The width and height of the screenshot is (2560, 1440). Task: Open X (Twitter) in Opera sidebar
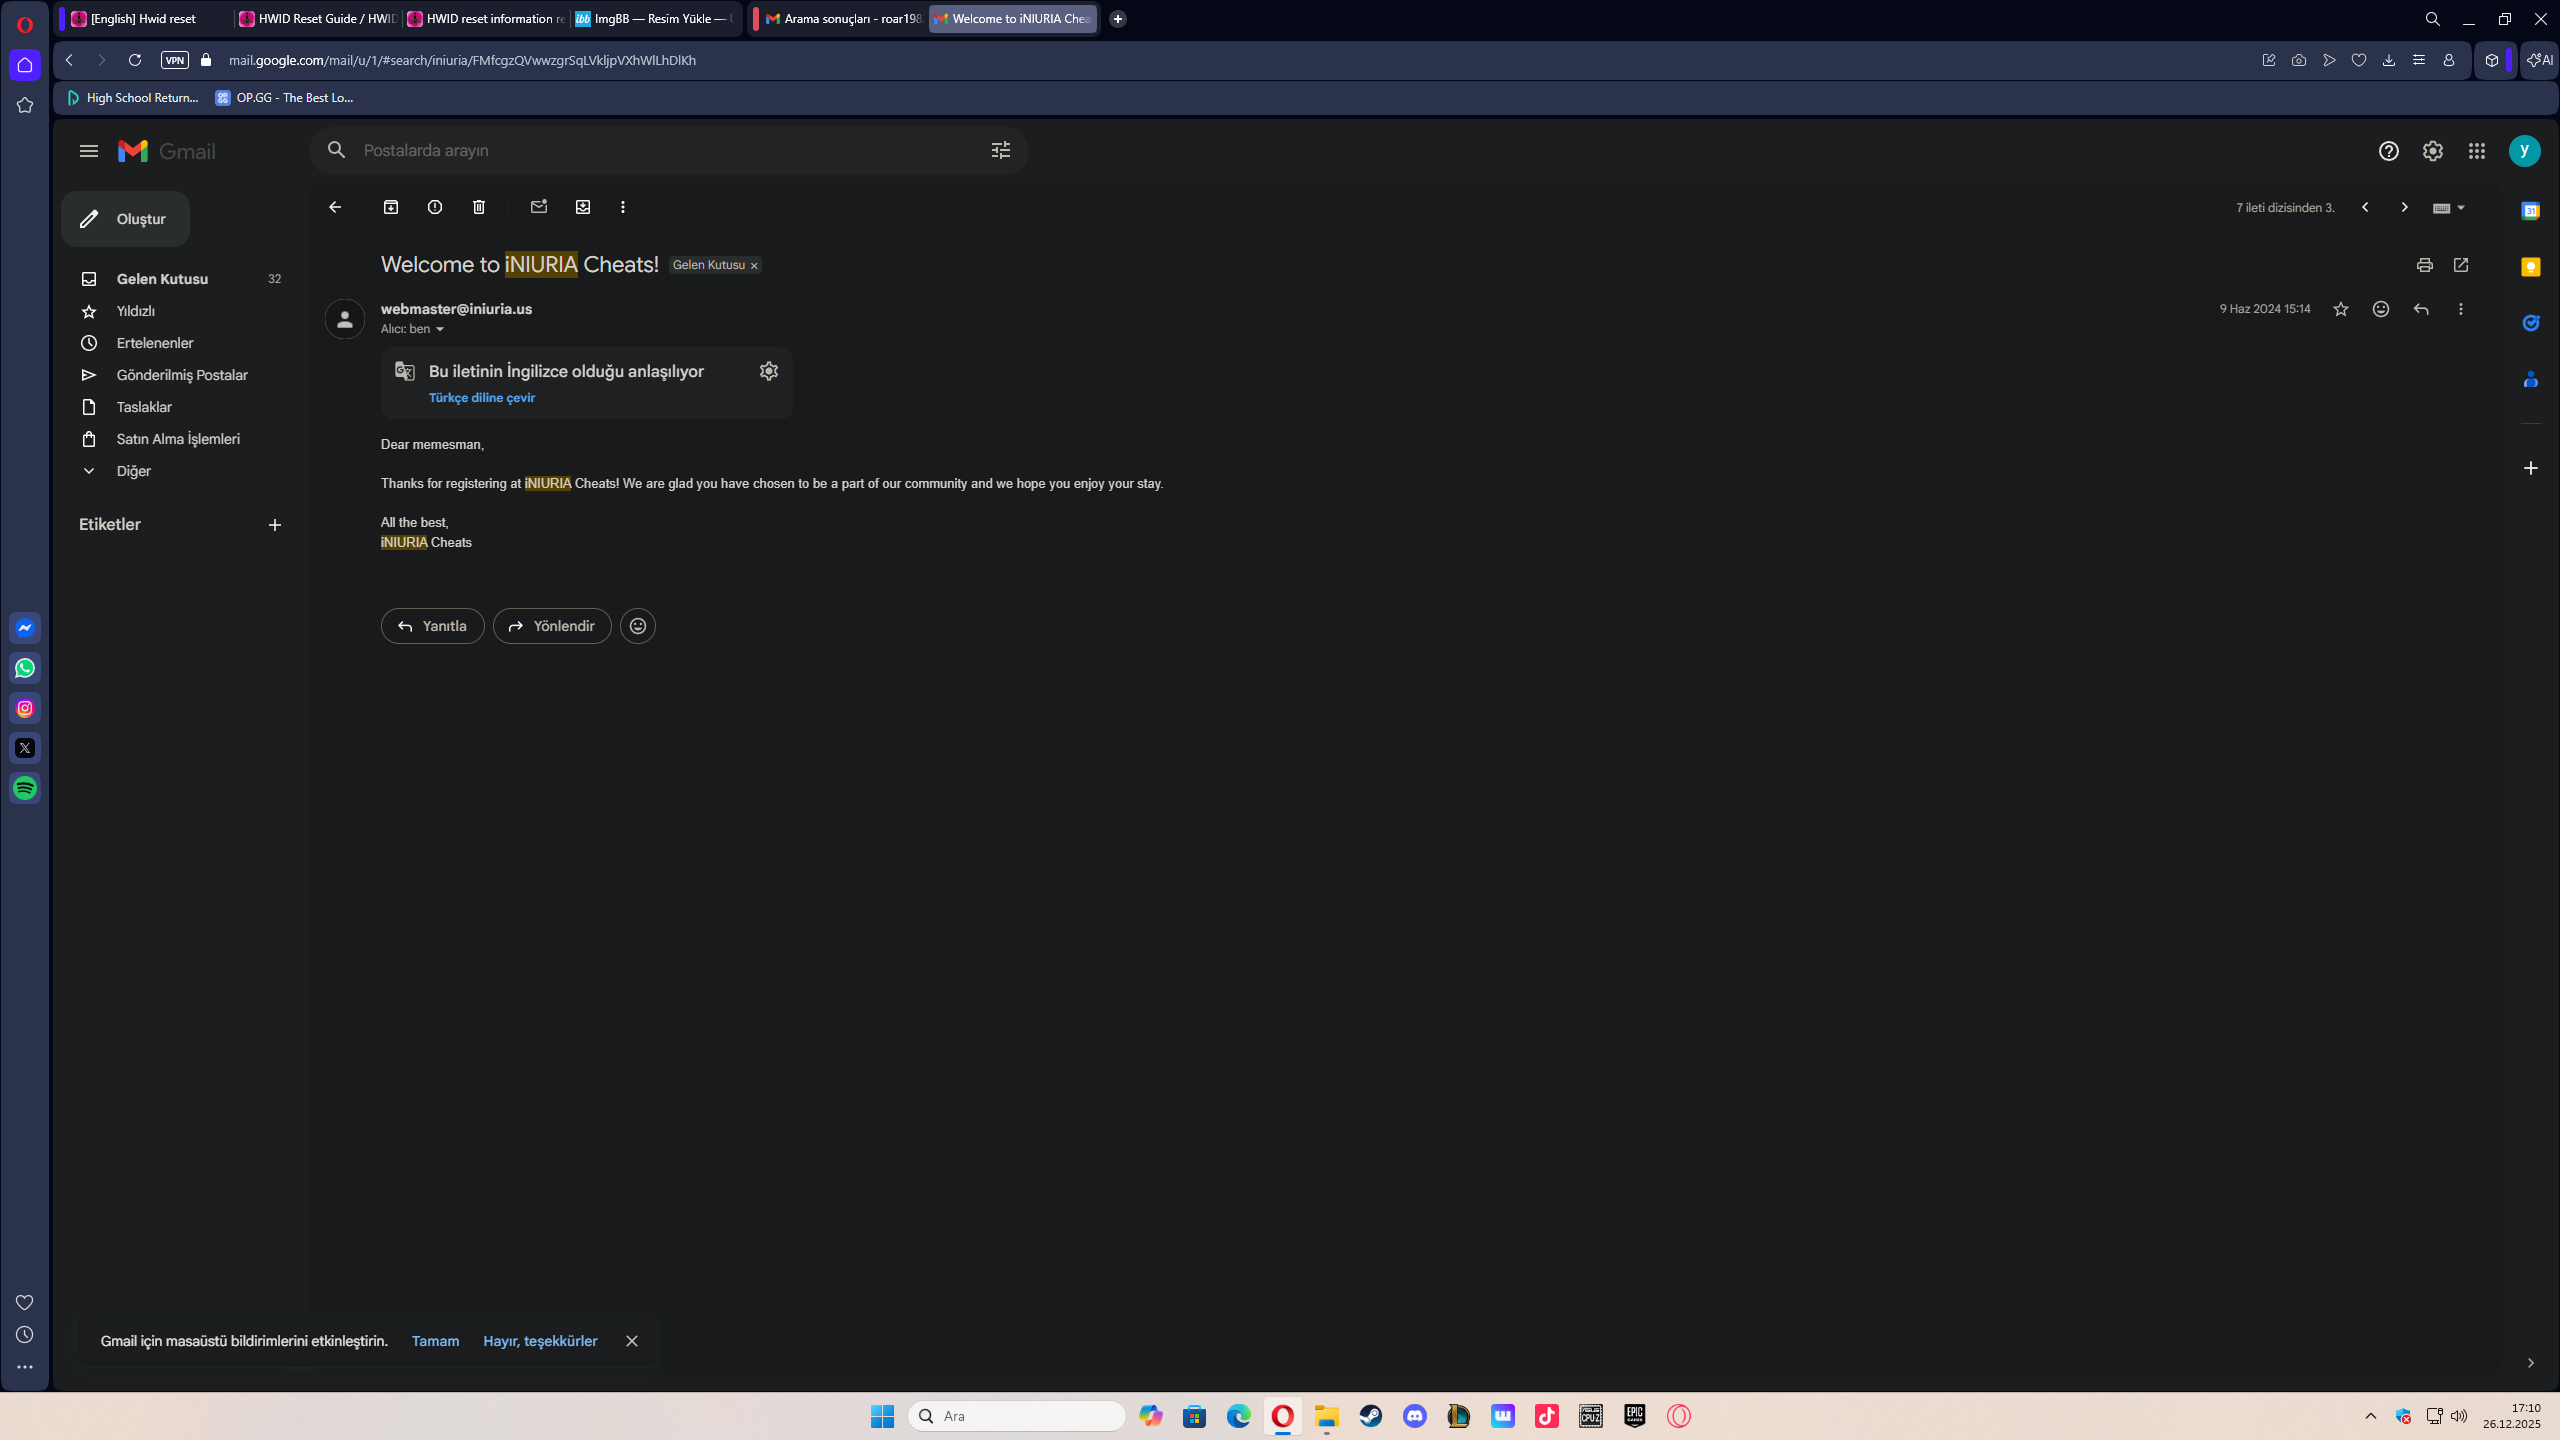(25, 748)
